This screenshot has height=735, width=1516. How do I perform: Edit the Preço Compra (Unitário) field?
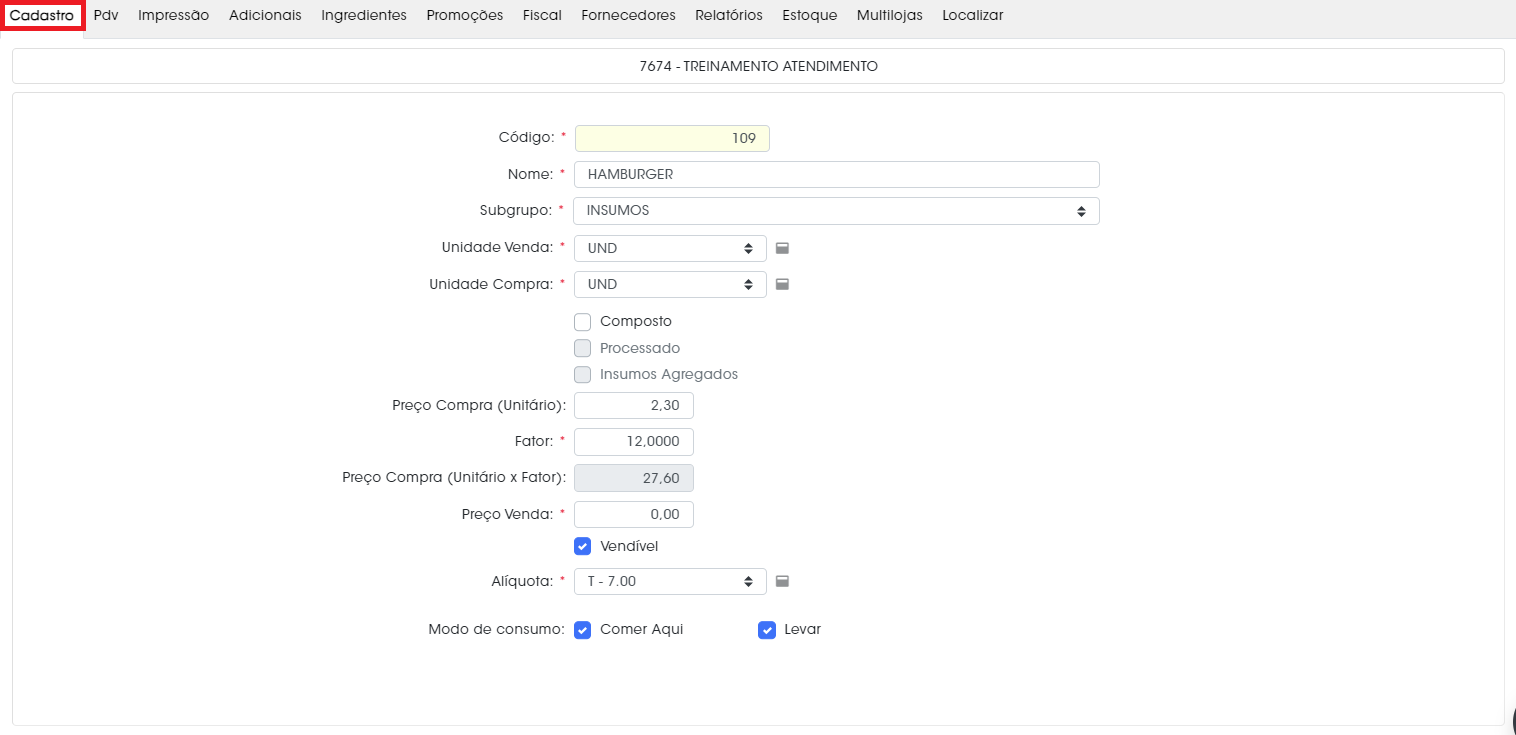tap(634, 406)
